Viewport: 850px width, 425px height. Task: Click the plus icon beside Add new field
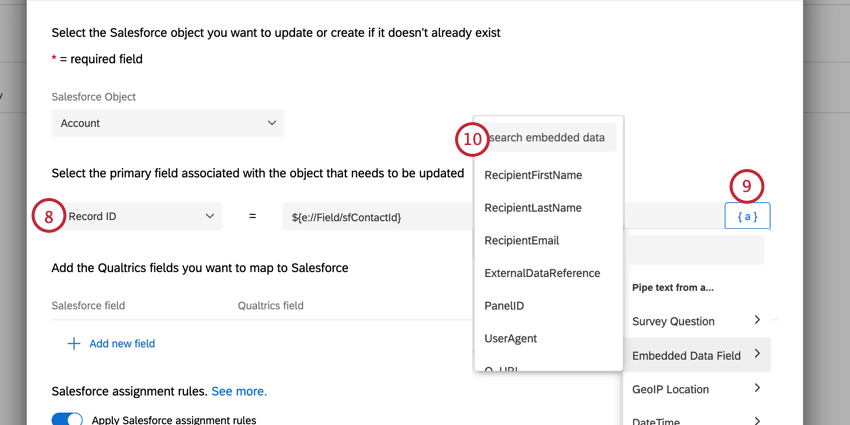73,343
